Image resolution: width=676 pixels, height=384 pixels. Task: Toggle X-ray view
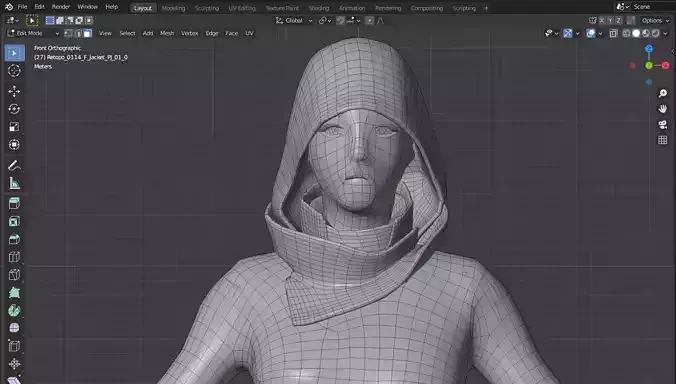point(613,33)
